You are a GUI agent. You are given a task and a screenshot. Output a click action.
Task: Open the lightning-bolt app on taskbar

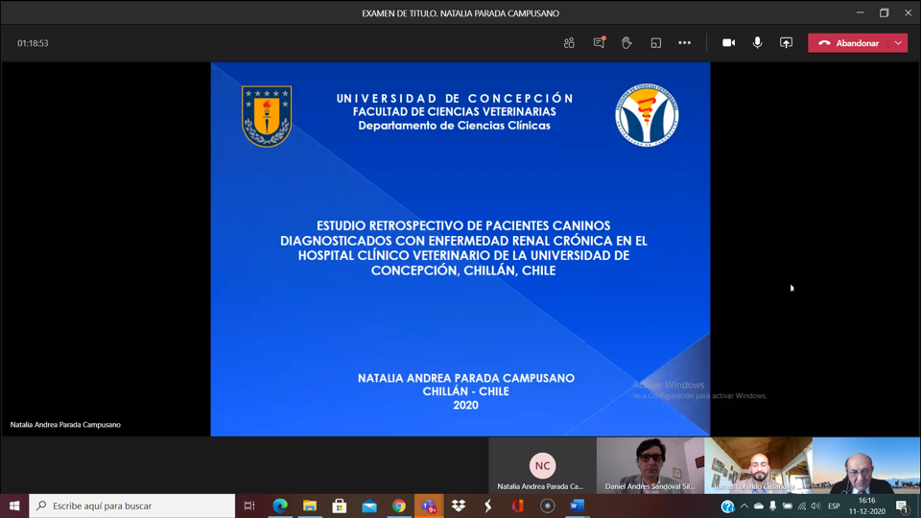tap(488, 506)
